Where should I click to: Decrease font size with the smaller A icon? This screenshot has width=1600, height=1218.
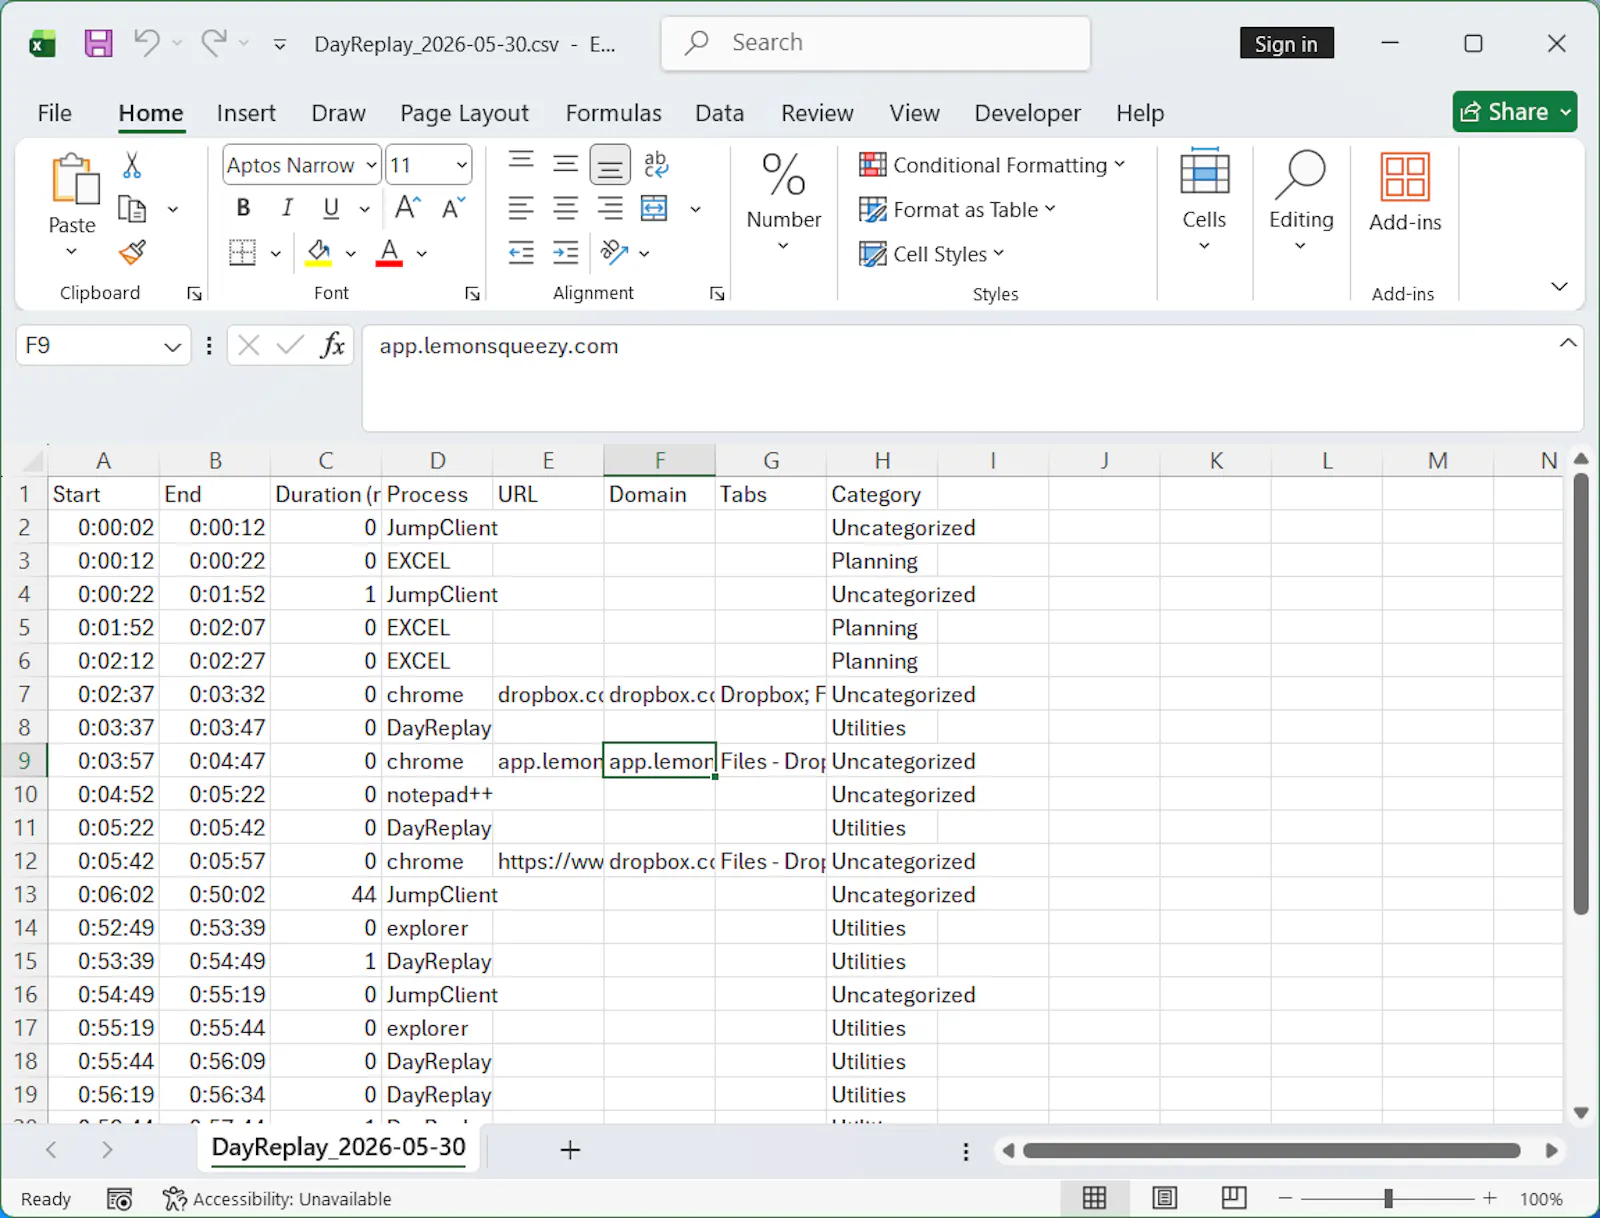[453, 208]
